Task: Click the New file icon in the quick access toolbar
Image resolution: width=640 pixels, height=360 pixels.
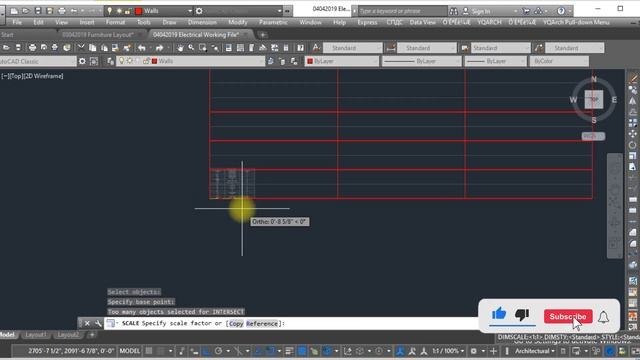Action: (x=14, y=11)
